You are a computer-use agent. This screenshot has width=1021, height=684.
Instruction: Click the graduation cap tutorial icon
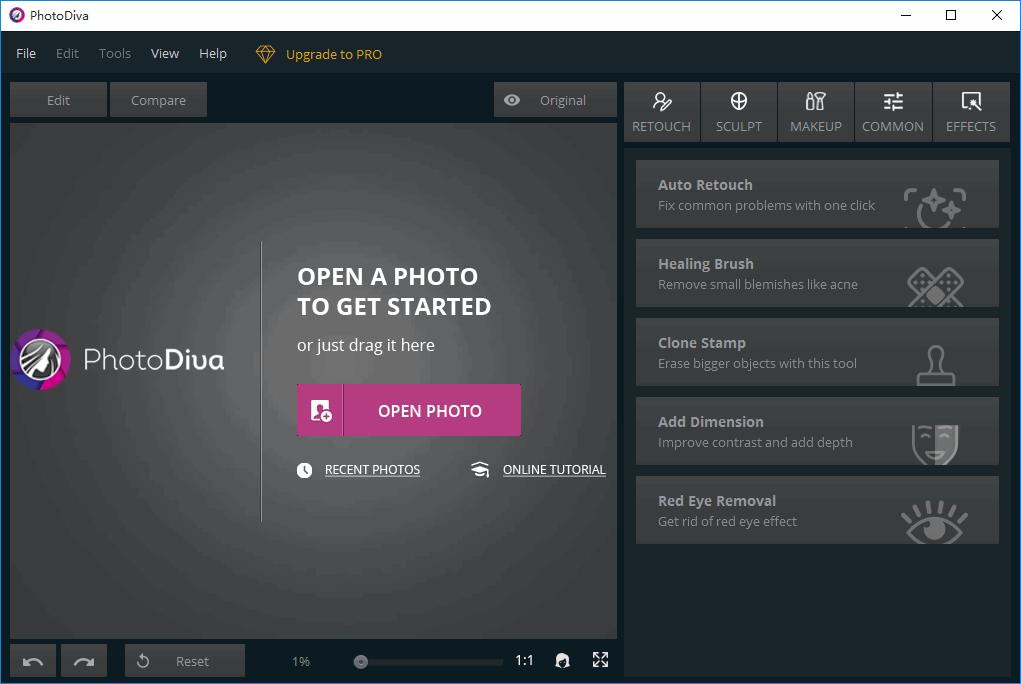point(480,470)
